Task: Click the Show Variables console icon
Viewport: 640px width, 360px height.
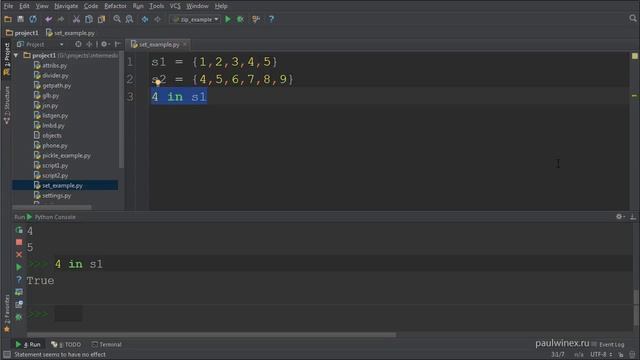Action: coord(19,292)
